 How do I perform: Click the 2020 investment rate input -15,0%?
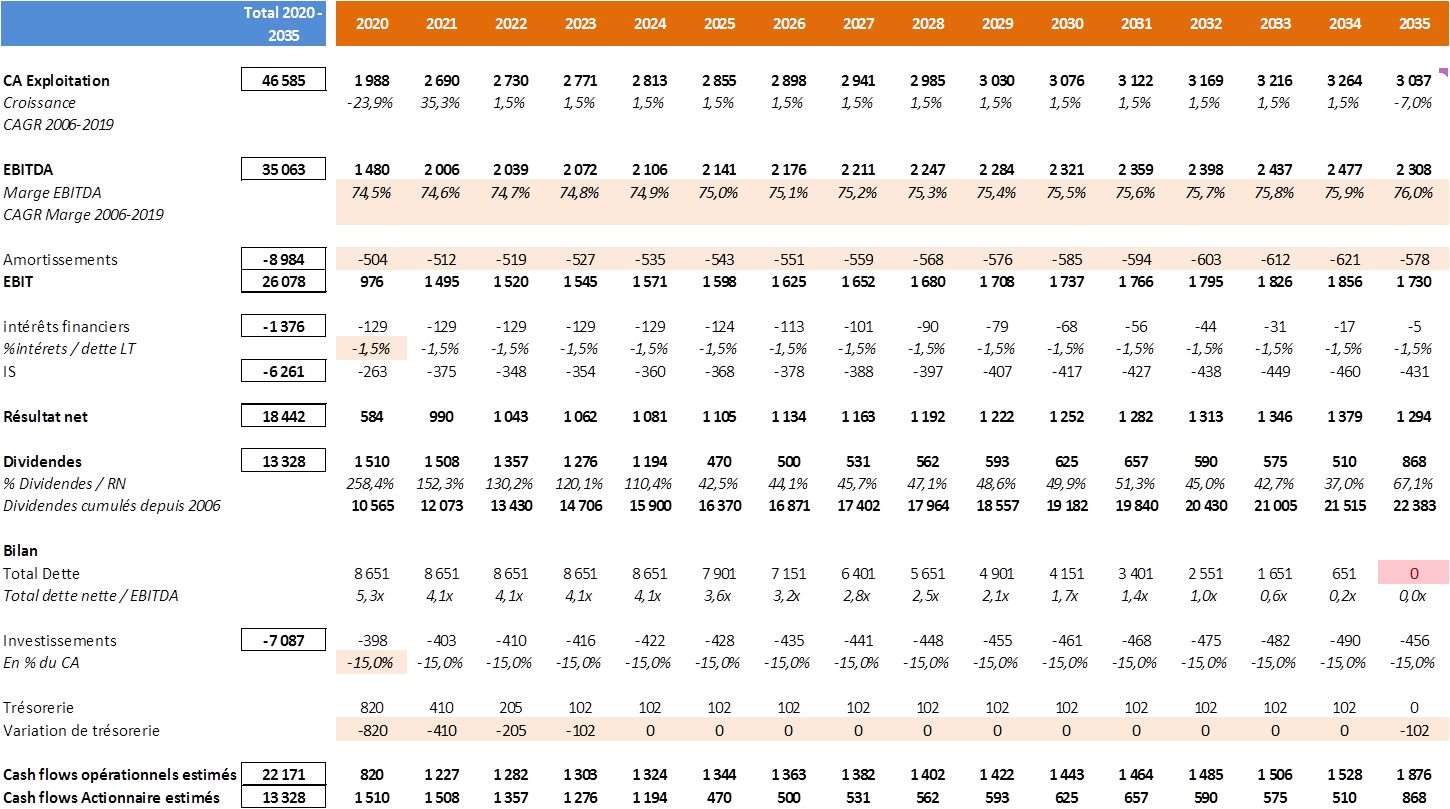372,663
